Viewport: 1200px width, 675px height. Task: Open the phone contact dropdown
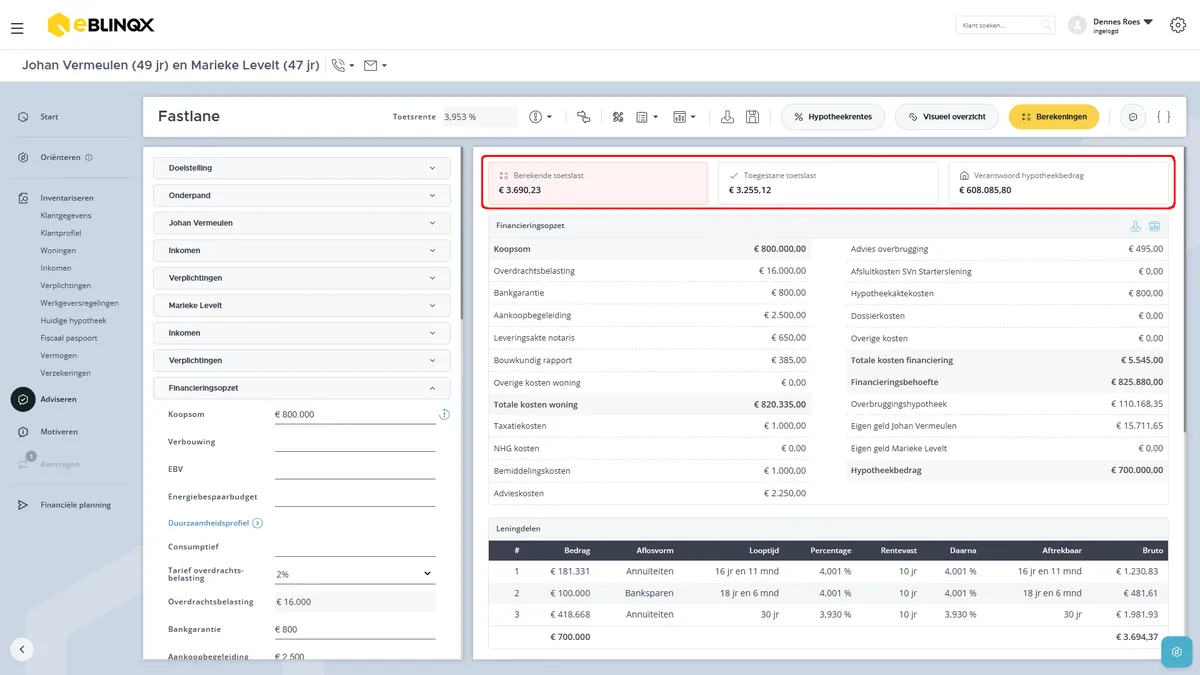click(343, 66)
